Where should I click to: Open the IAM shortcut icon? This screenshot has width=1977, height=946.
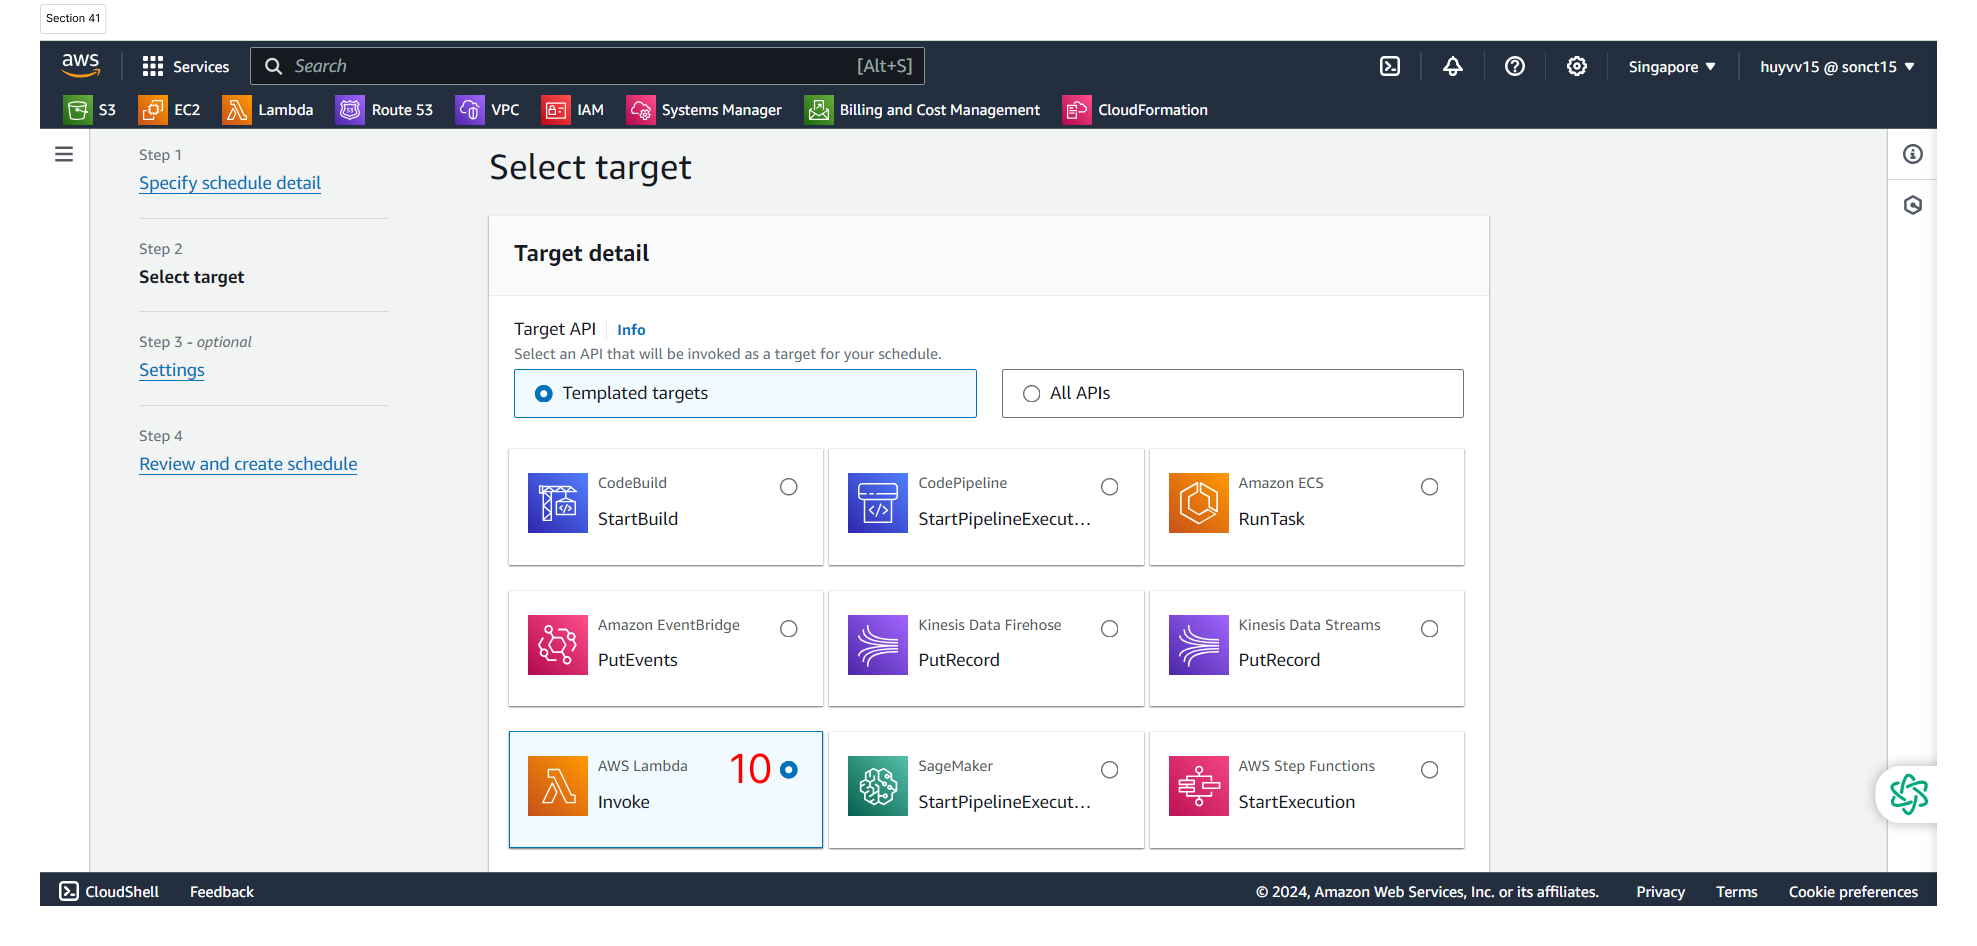click(555, 110)
